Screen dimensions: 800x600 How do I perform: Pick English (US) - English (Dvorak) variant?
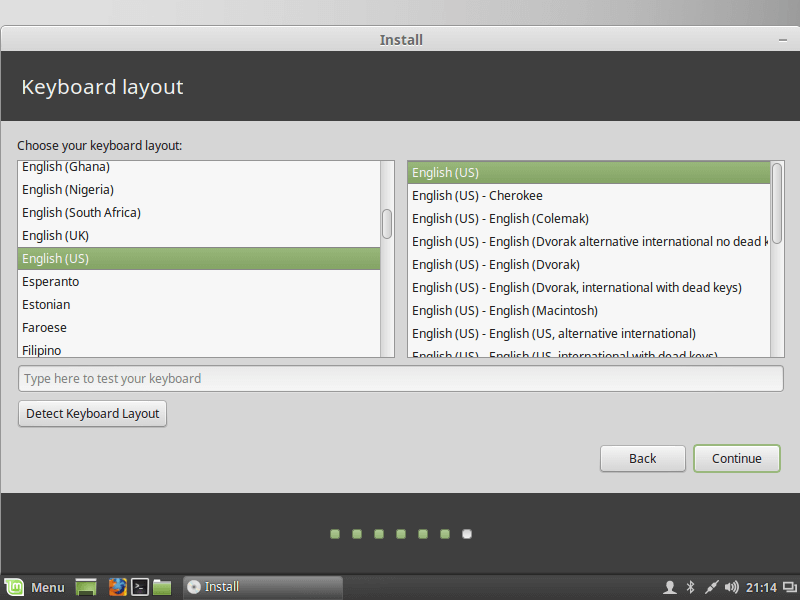[x=495, y=265]
